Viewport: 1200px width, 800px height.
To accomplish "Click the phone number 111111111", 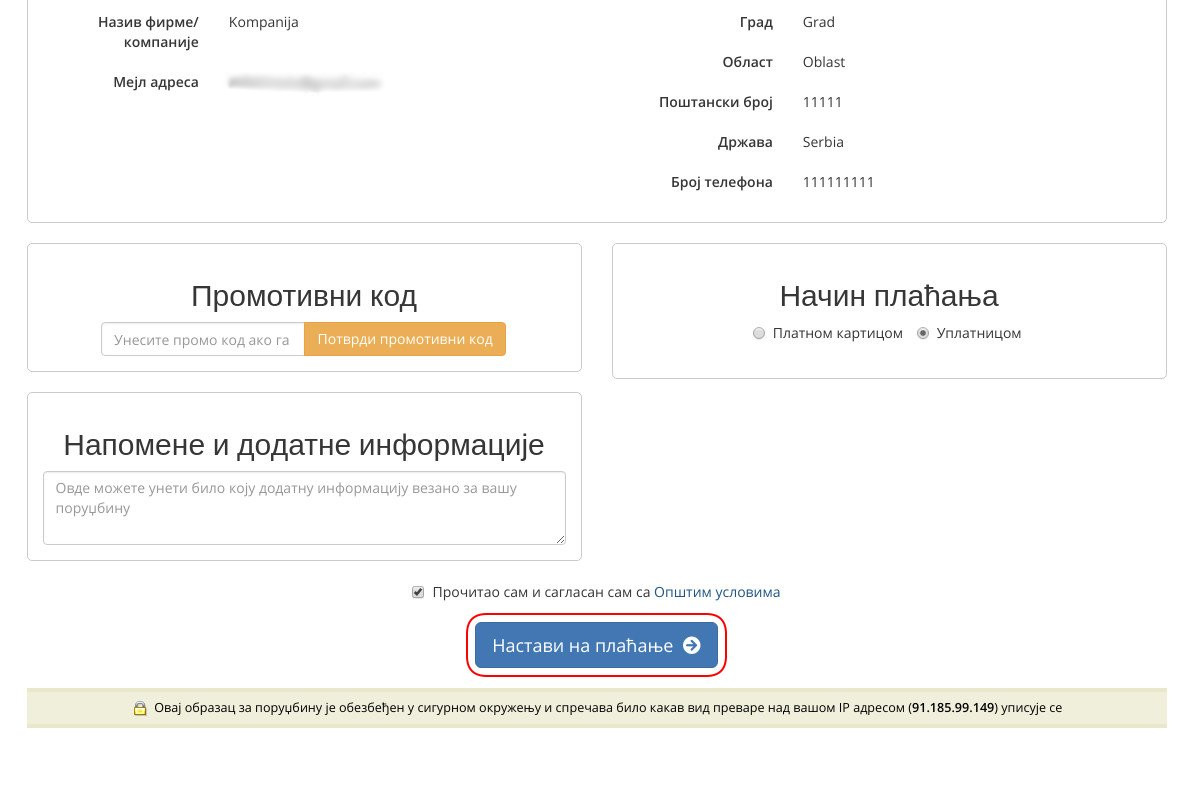I will (838, 182).
